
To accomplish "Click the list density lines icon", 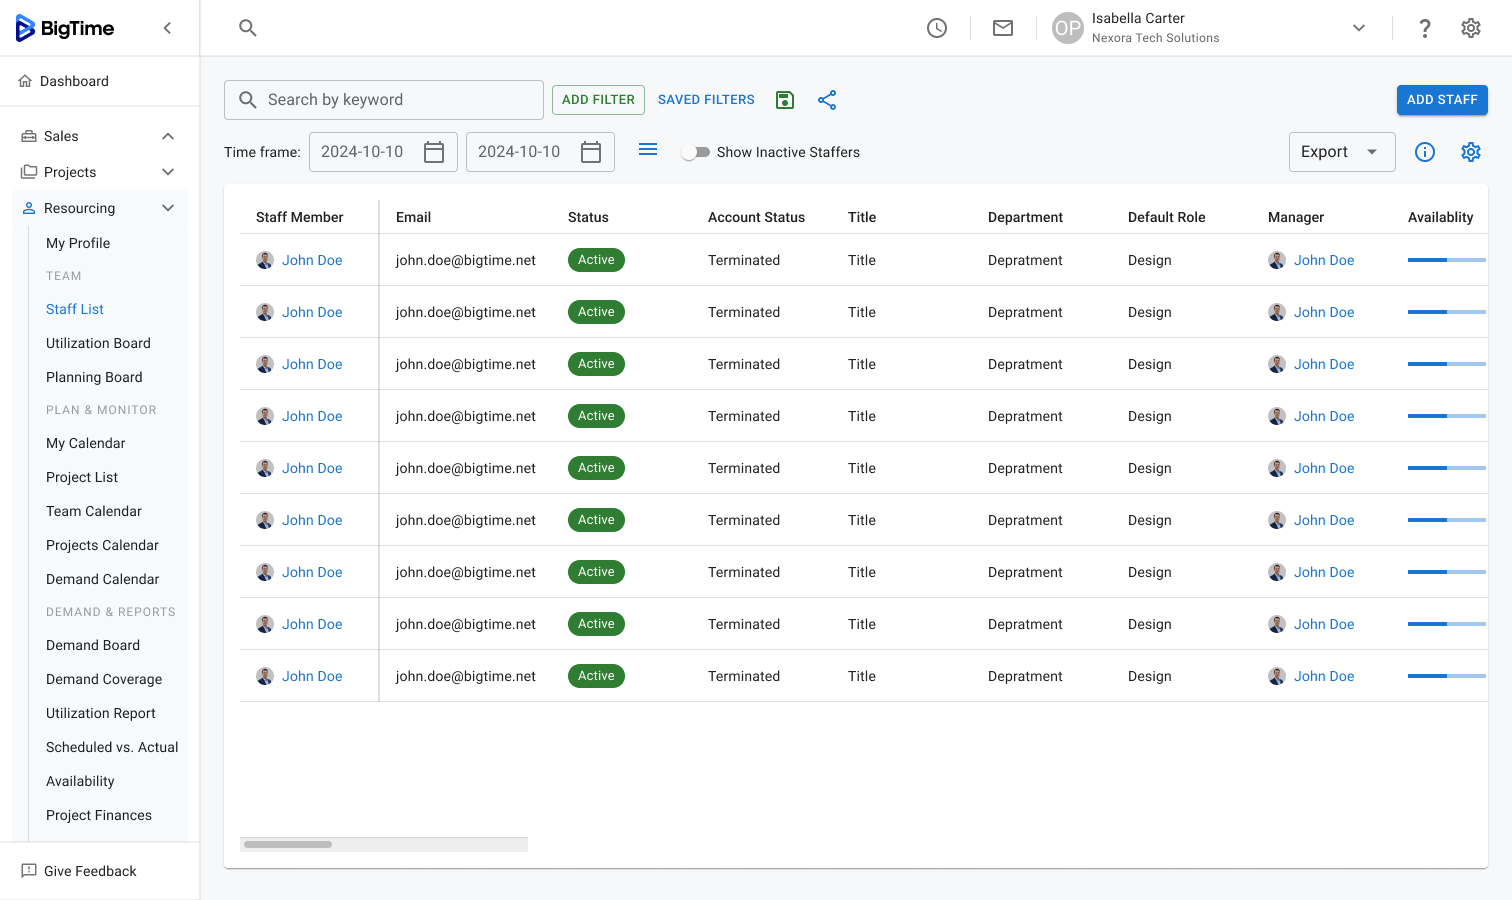I will pyautogui.click(x=648, y=150).
